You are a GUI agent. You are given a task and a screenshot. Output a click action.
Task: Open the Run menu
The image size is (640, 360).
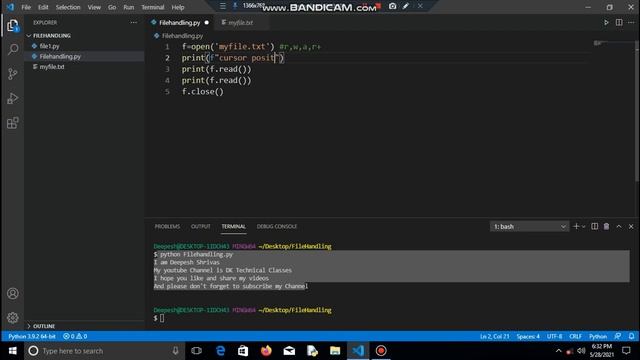129,7
